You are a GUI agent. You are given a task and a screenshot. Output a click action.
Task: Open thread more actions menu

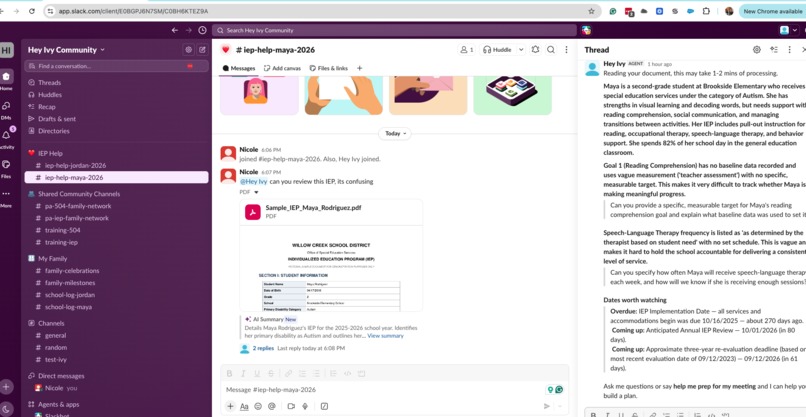(790, 50)
